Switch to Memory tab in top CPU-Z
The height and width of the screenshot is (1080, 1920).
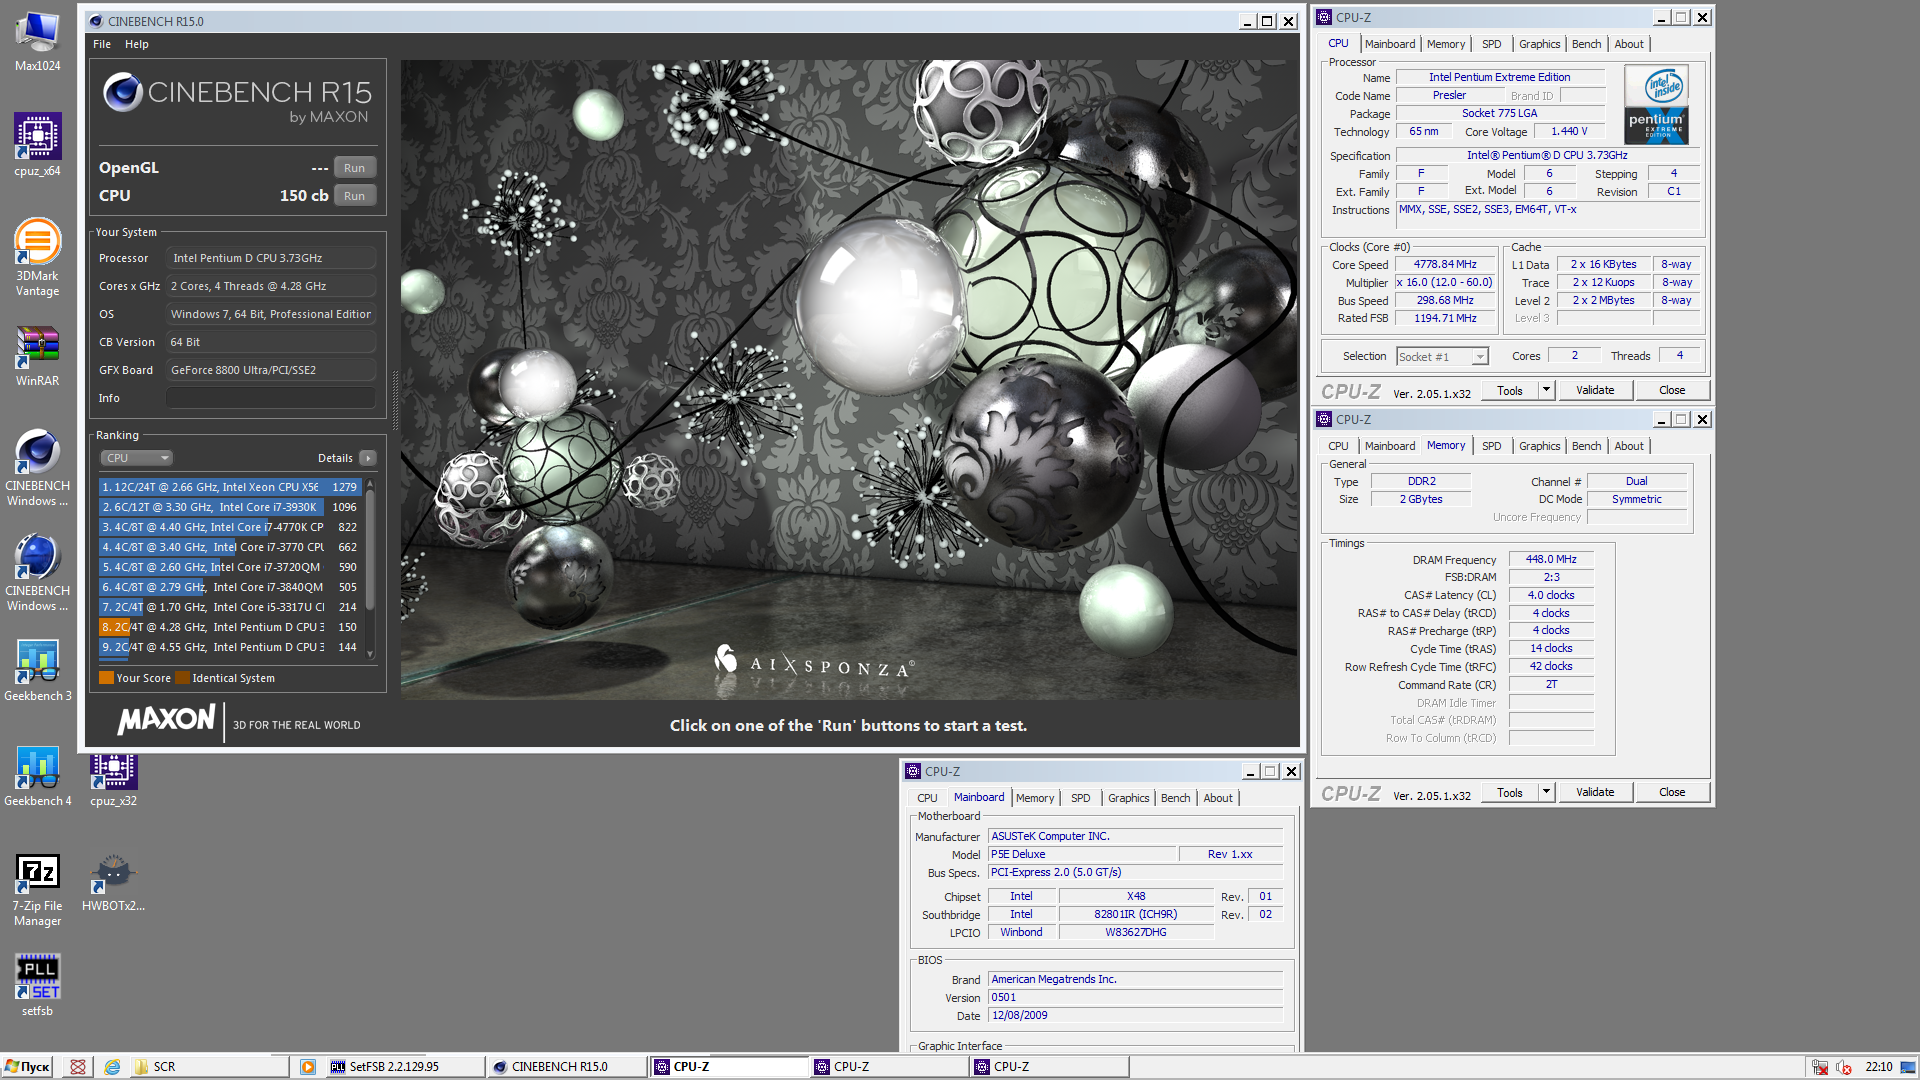click(x=1446, y=44)
